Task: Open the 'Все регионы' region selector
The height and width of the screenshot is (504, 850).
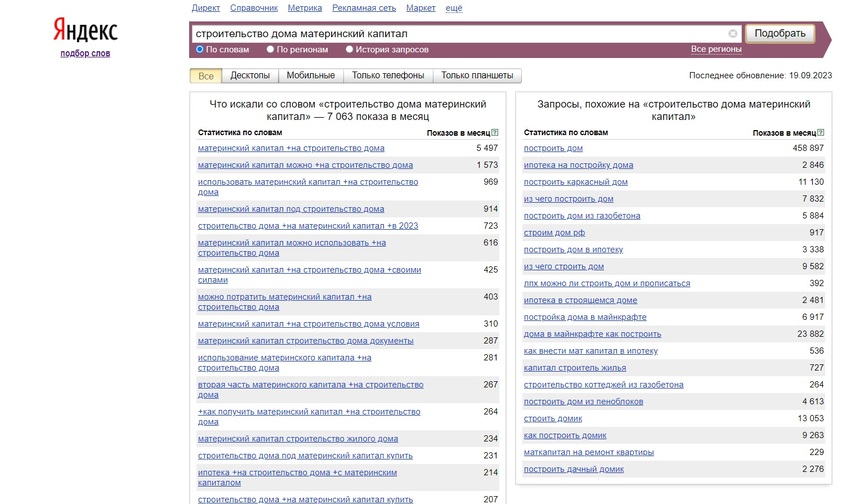Action: [716, 49]
